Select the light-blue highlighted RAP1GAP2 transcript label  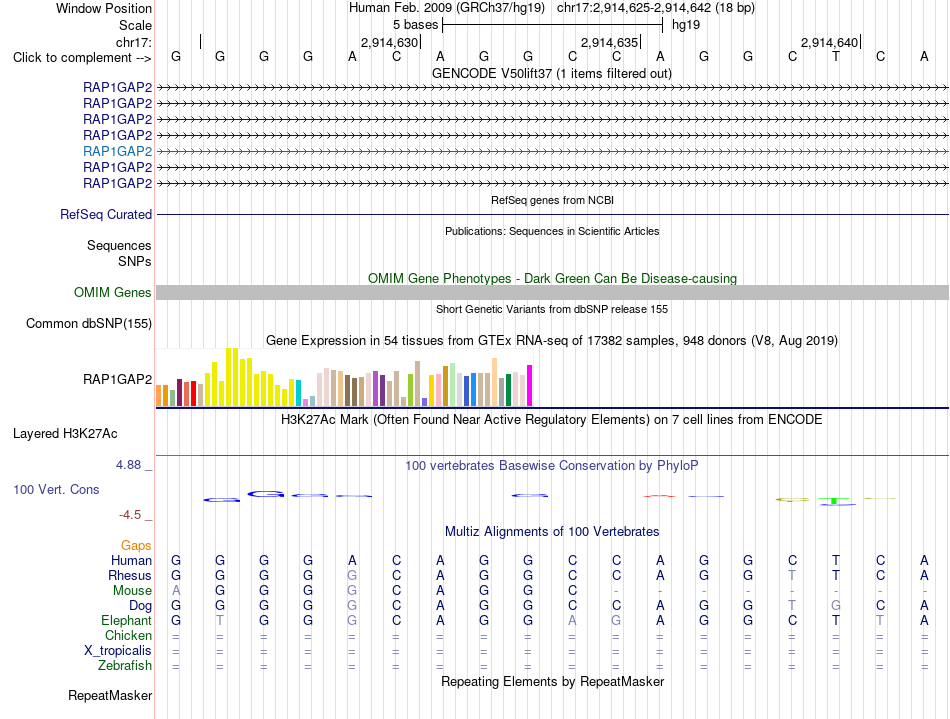(118, 151)
